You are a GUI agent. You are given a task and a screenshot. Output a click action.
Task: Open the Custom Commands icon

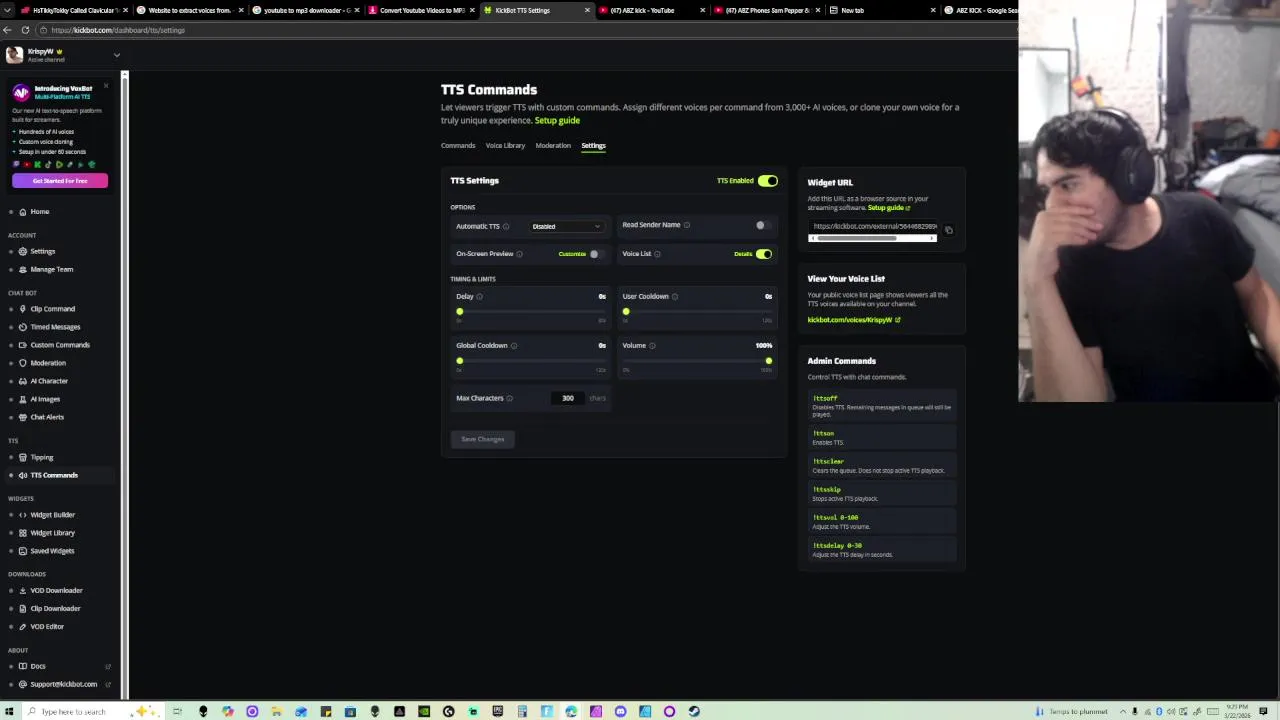coord(23,345)
